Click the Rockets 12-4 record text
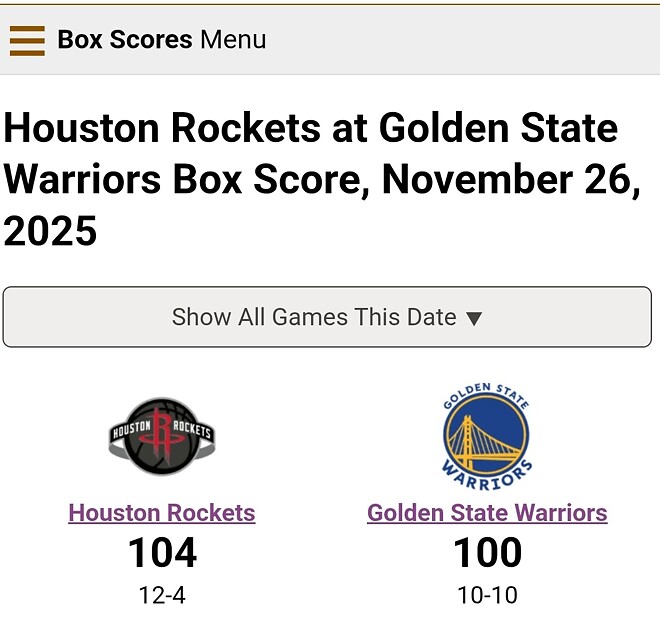Viewport: 660px width, 627px height. [x=161, y=596]
